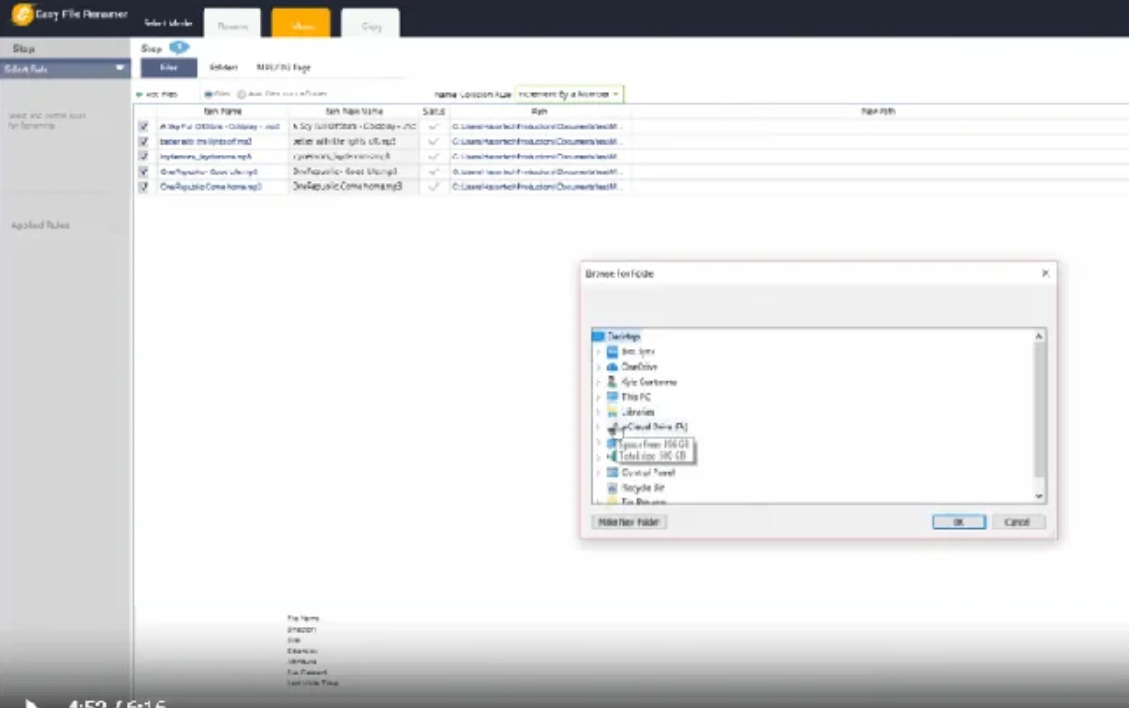1129x708 pixels.
Task: Click the Make New Folder button
Action: click(x=629, y=522)
